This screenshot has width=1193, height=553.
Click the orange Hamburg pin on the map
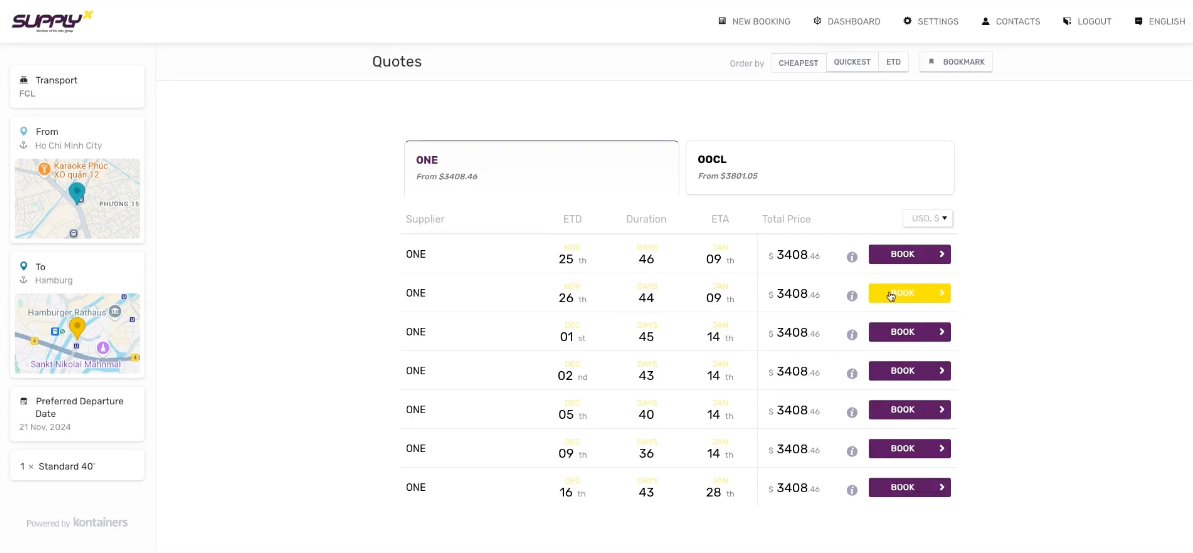click(77, 328)
